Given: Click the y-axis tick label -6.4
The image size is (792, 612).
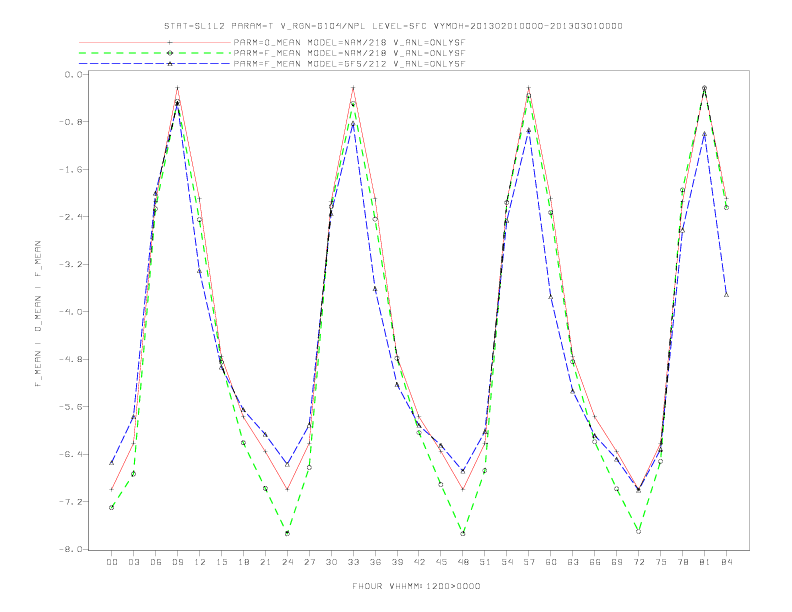Looking at the screenshot, I should click(71, 454).
